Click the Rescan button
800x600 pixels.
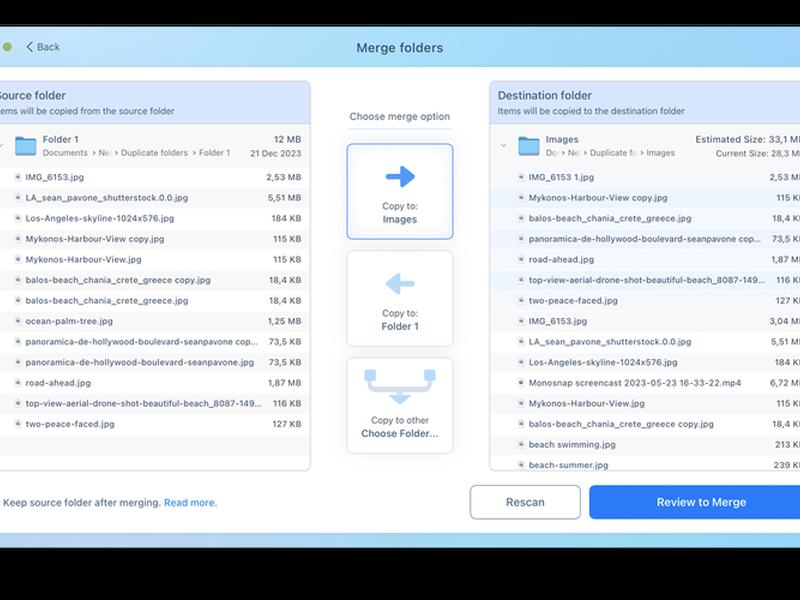pos(525,502)
